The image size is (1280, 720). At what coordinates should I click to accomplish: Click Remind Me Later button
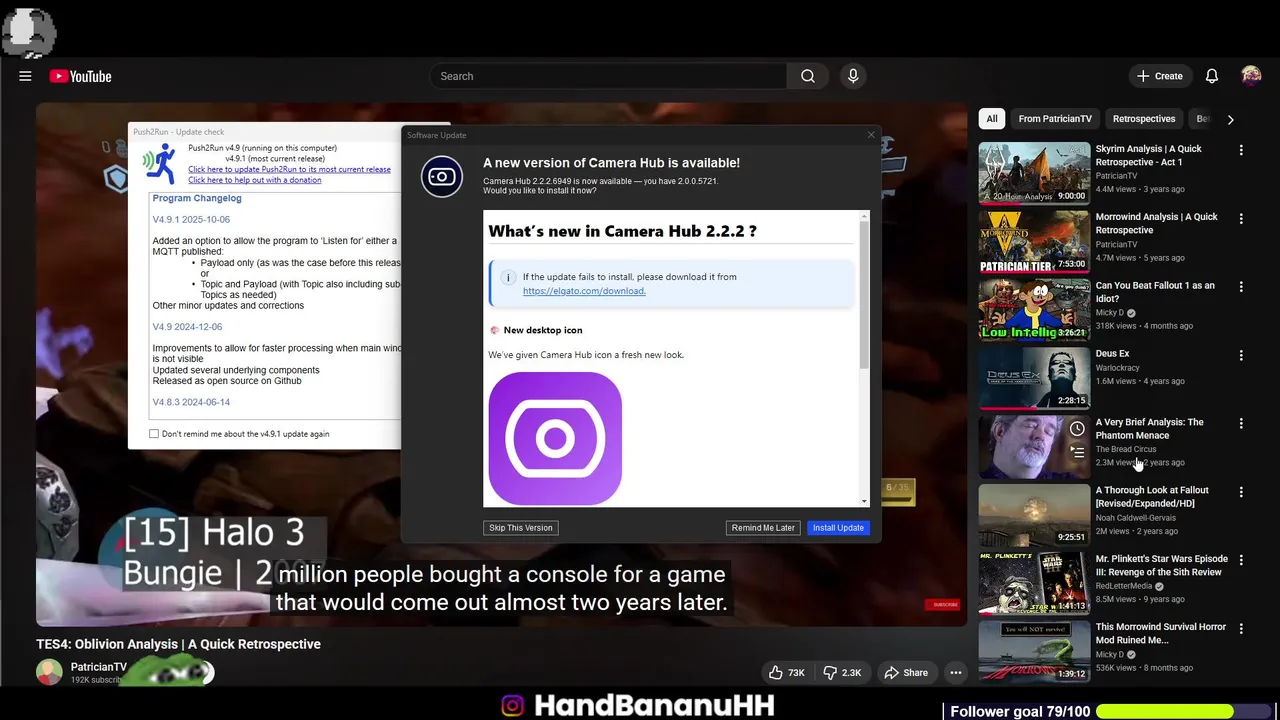coord(763,528)
